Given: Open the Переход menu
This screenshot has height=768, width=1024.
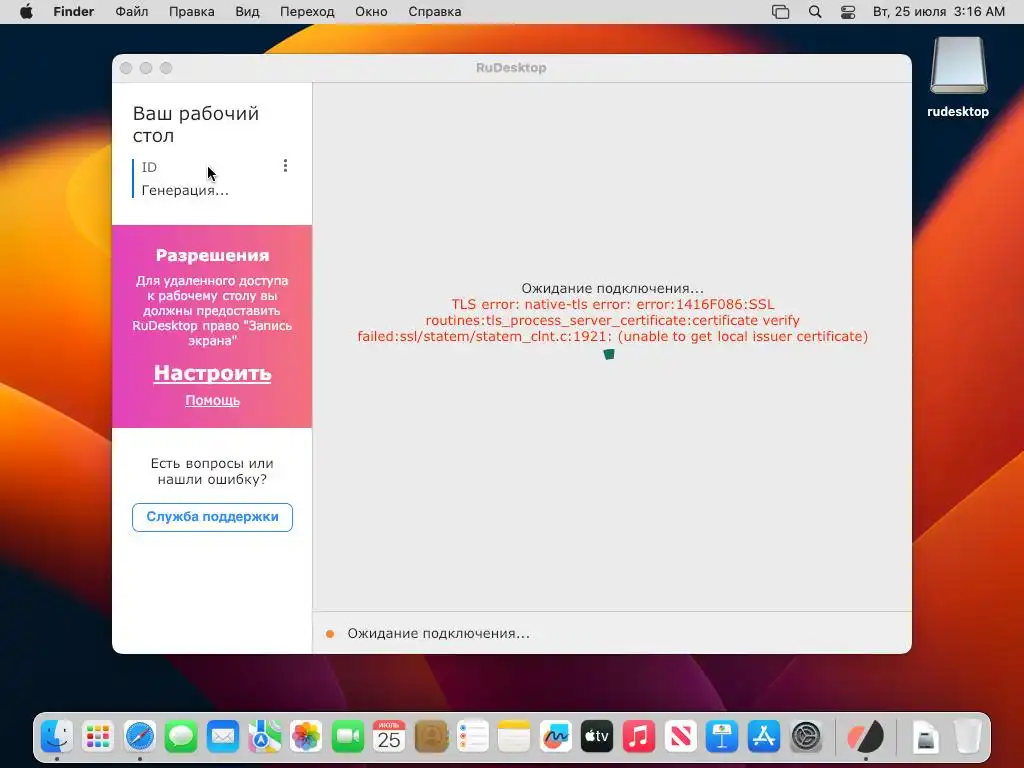Looking at the screenshot, I should tap(307, 12).
